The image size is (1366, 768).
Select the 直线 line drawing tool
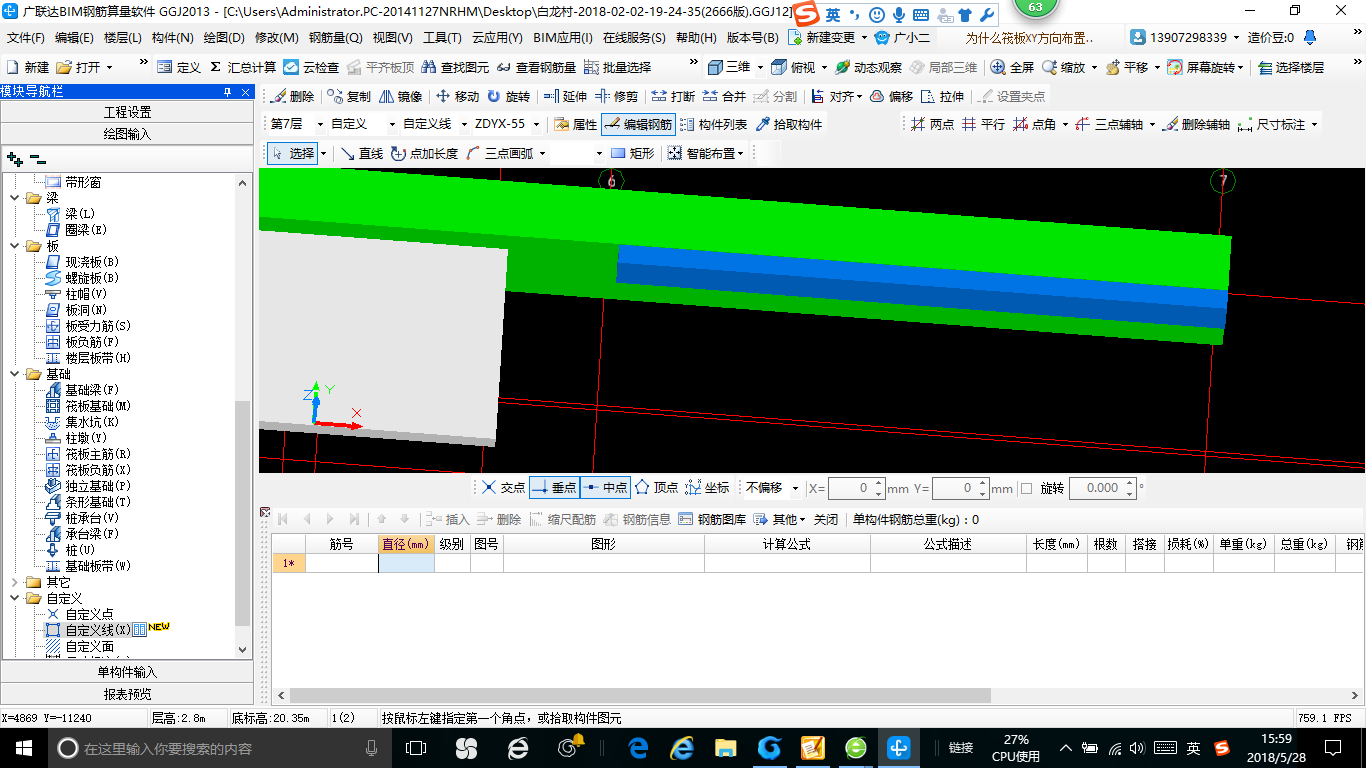point(362,153)
